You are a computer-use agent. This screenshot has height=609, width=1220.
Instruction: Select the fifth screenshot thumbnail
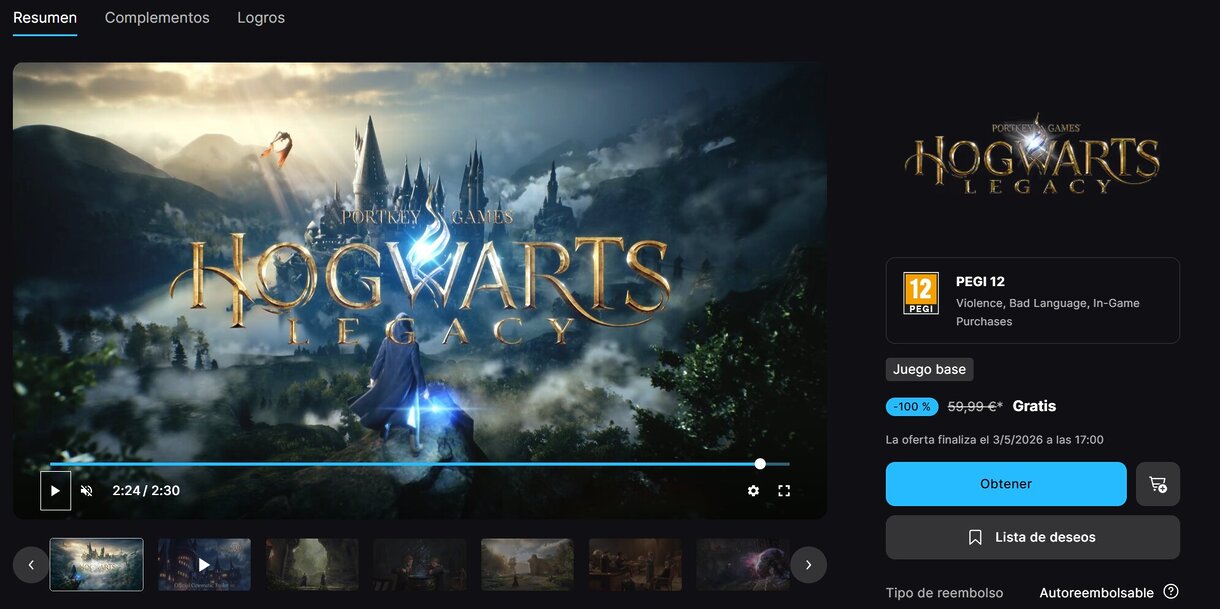527,565
